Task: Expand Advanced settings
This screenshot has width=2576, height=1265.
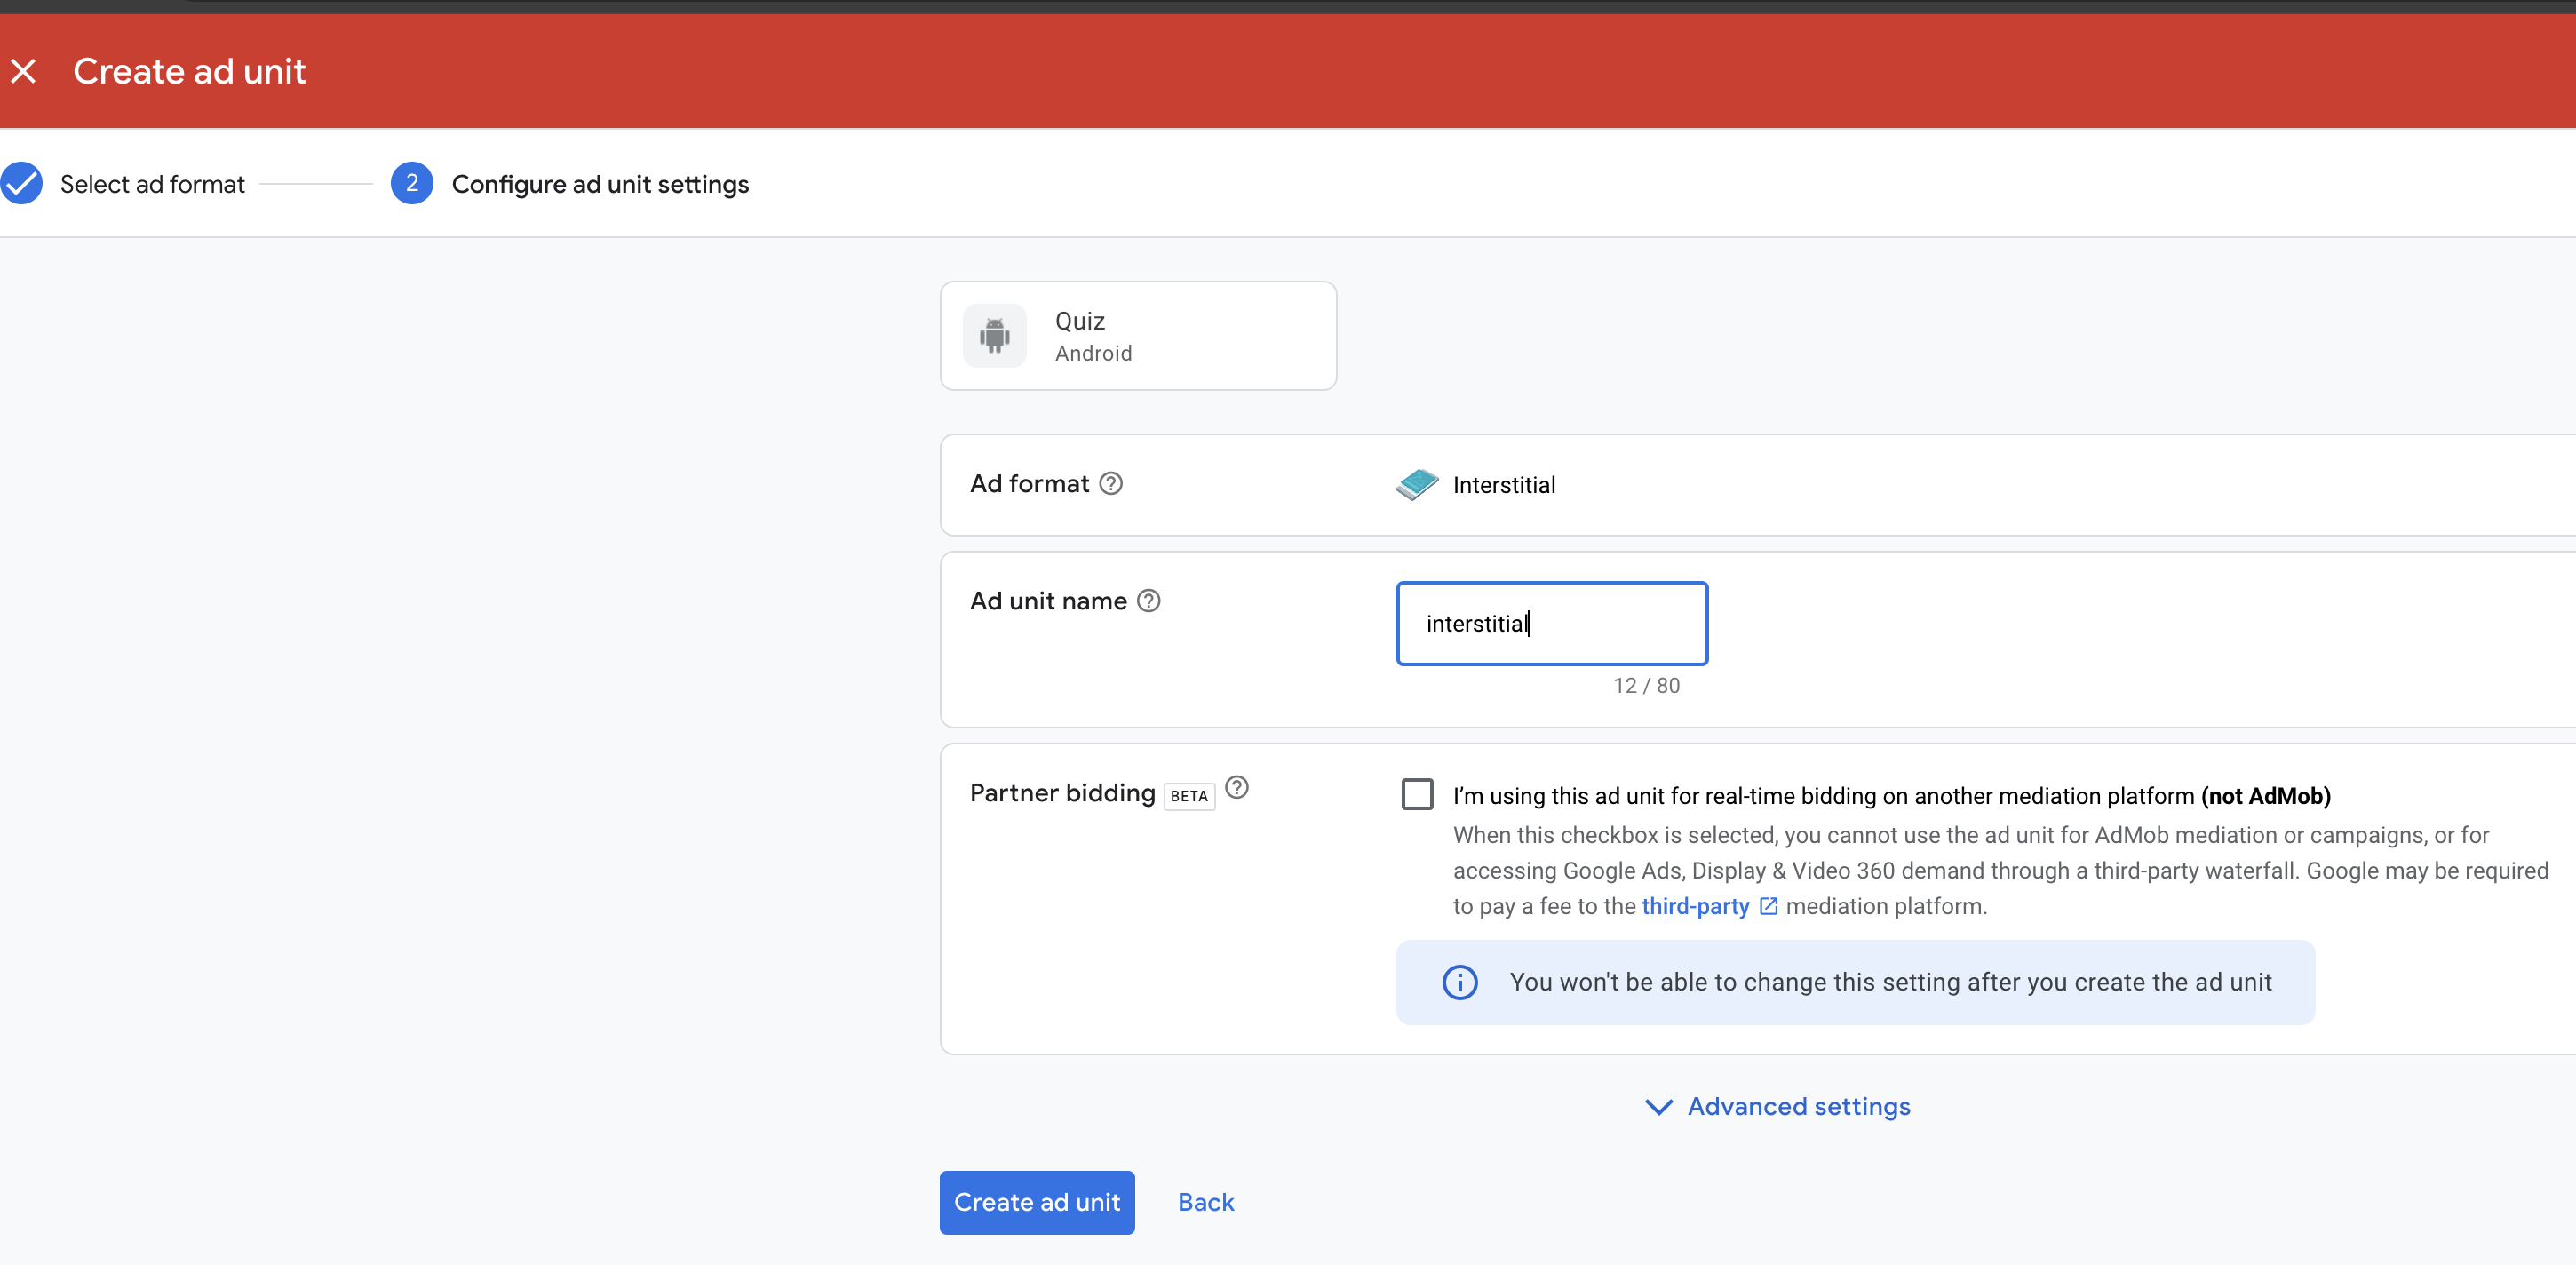Action: pos(1778,1106)
